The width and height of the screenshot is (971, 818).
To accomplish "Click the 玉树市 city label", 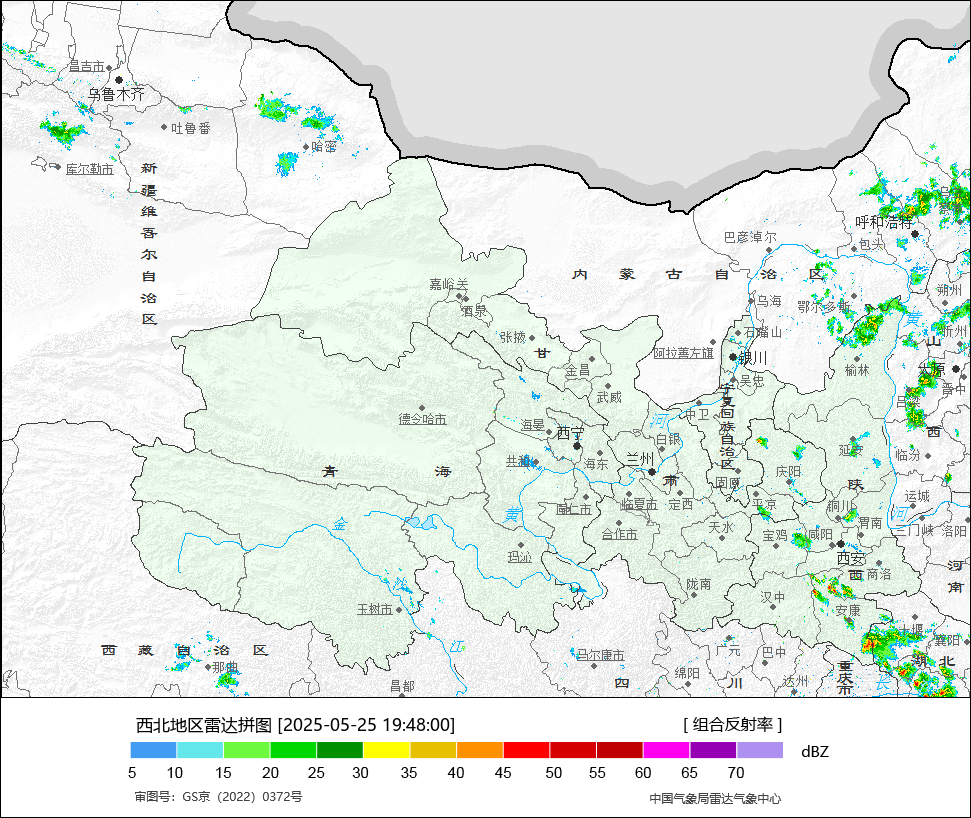I will click(375, 609).
